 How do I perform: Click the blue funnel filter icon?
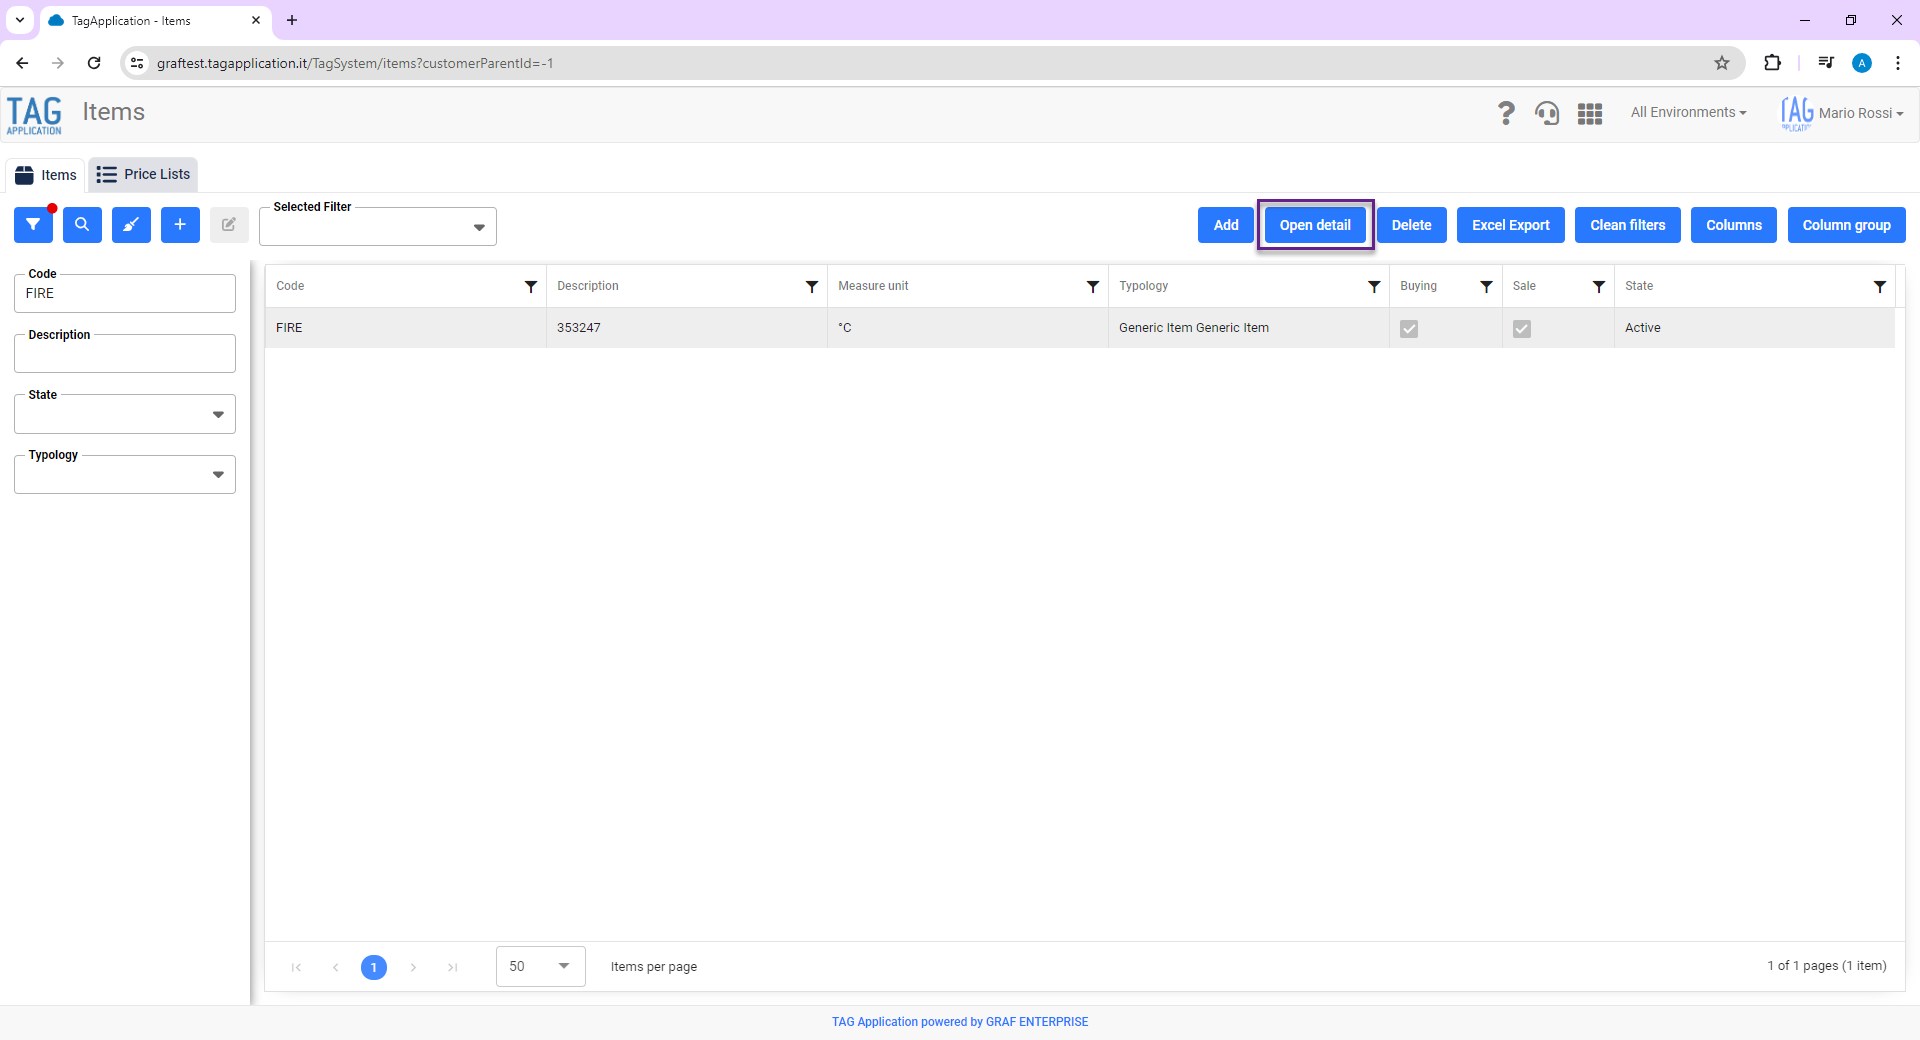(x=33, y=225)
